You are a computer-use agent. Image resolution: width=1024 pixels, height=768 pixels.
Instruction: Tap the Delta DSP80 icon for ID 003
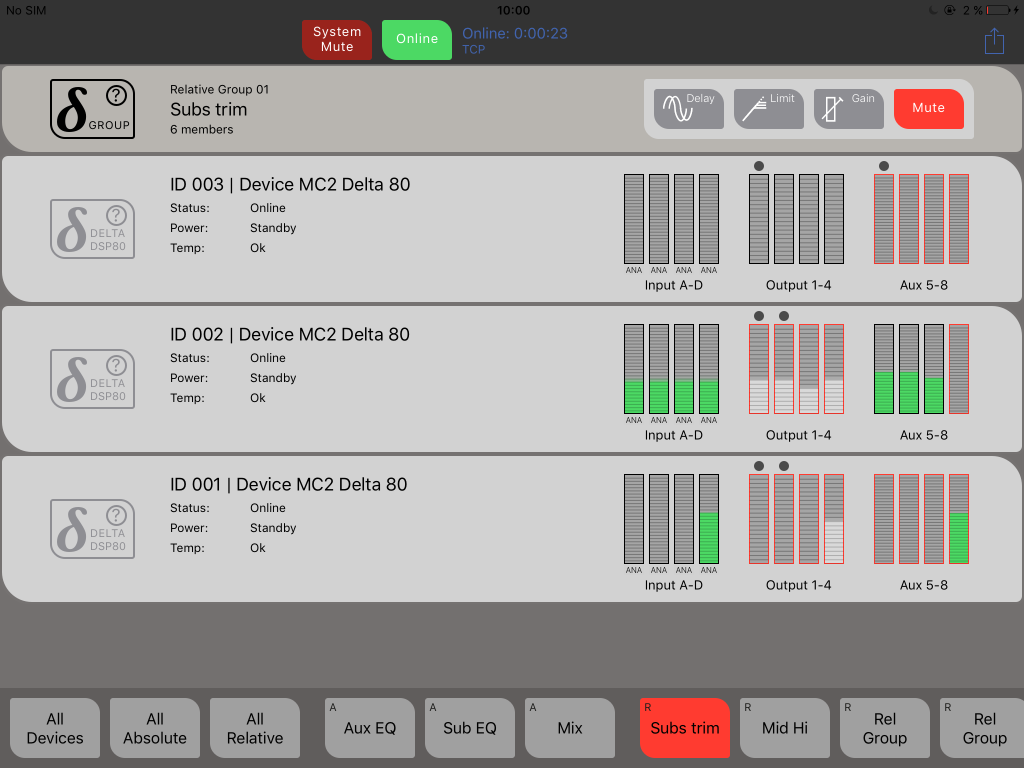point(92,229)
